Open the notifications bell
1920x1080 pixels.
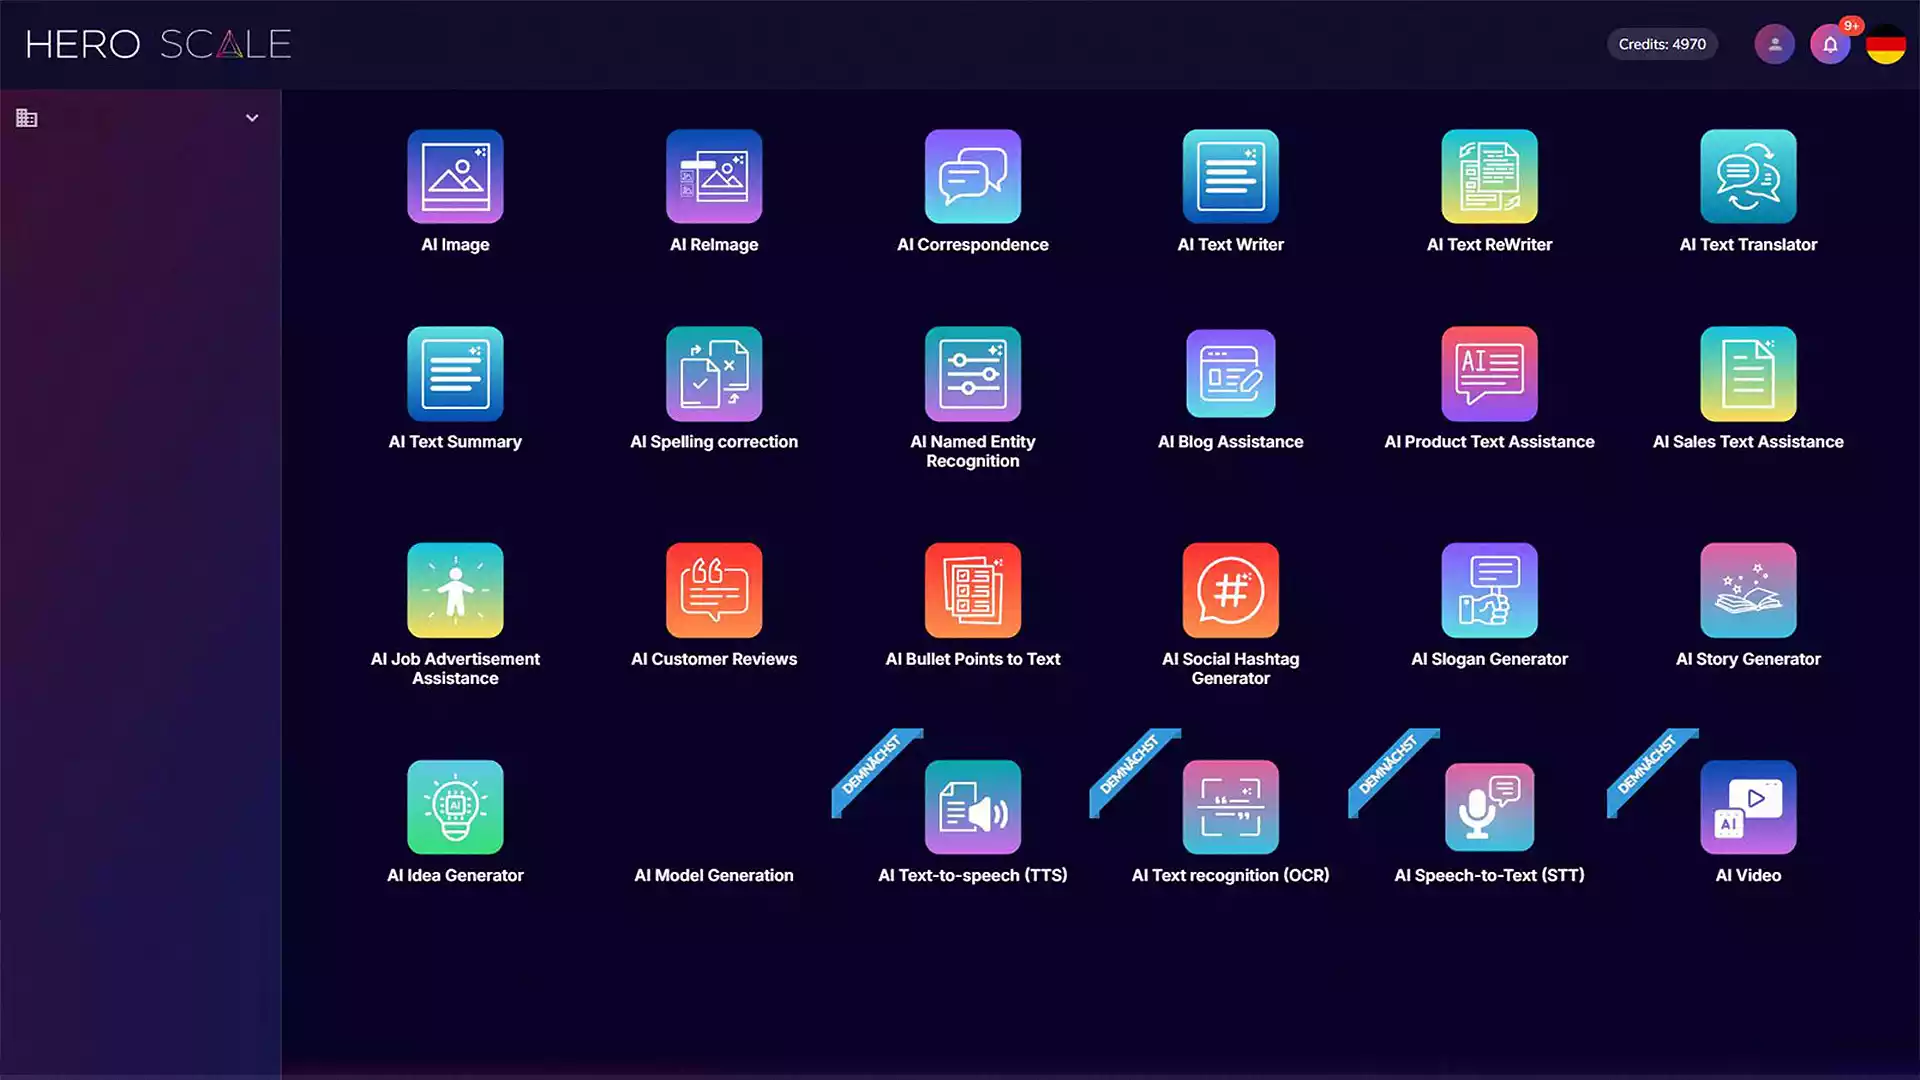(1830, 44)
